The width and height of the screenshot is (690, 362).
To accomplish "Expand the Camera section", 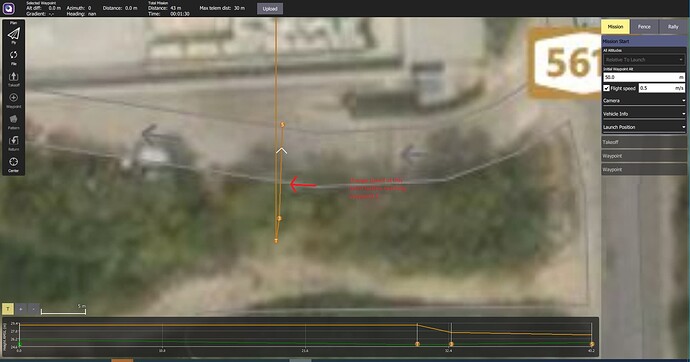I will coord(644,100).
